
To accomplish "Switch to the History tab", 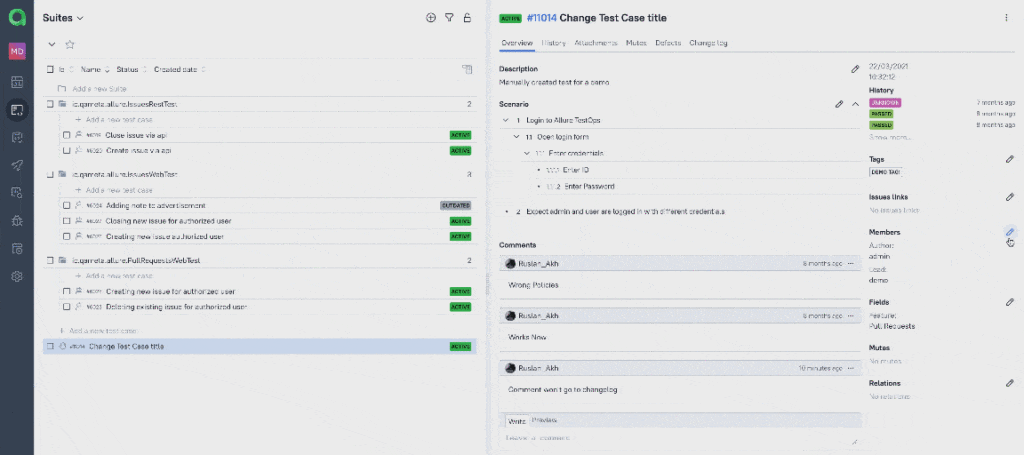I will [x=553, y=43].
